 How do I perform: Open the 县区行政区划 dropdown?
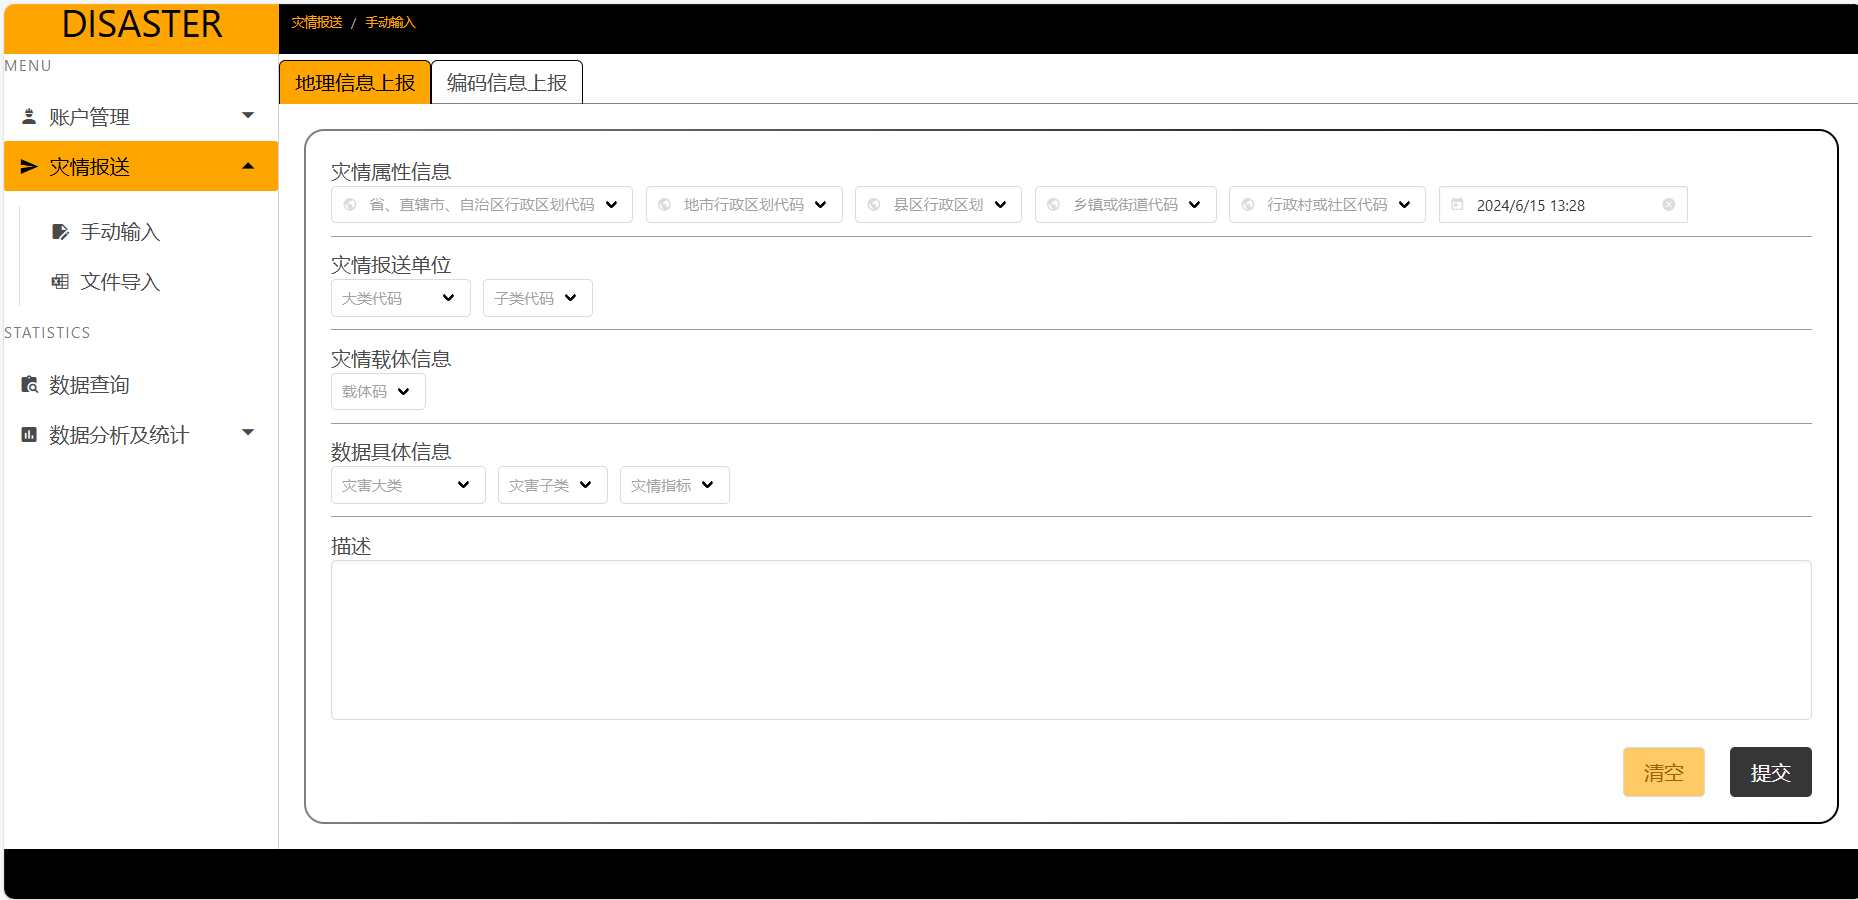(938, 205)
